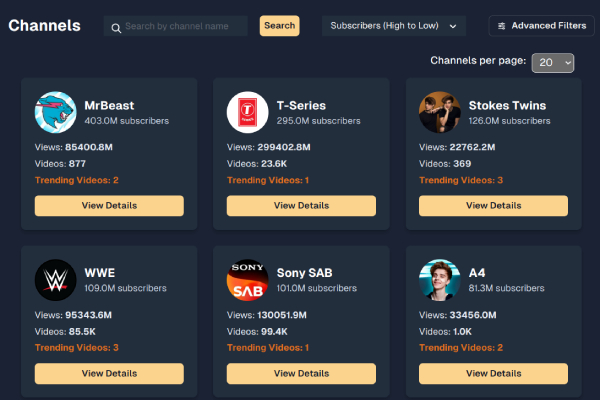Click the T-Series channel logo
600x400 pixels.
click(247, 113)
